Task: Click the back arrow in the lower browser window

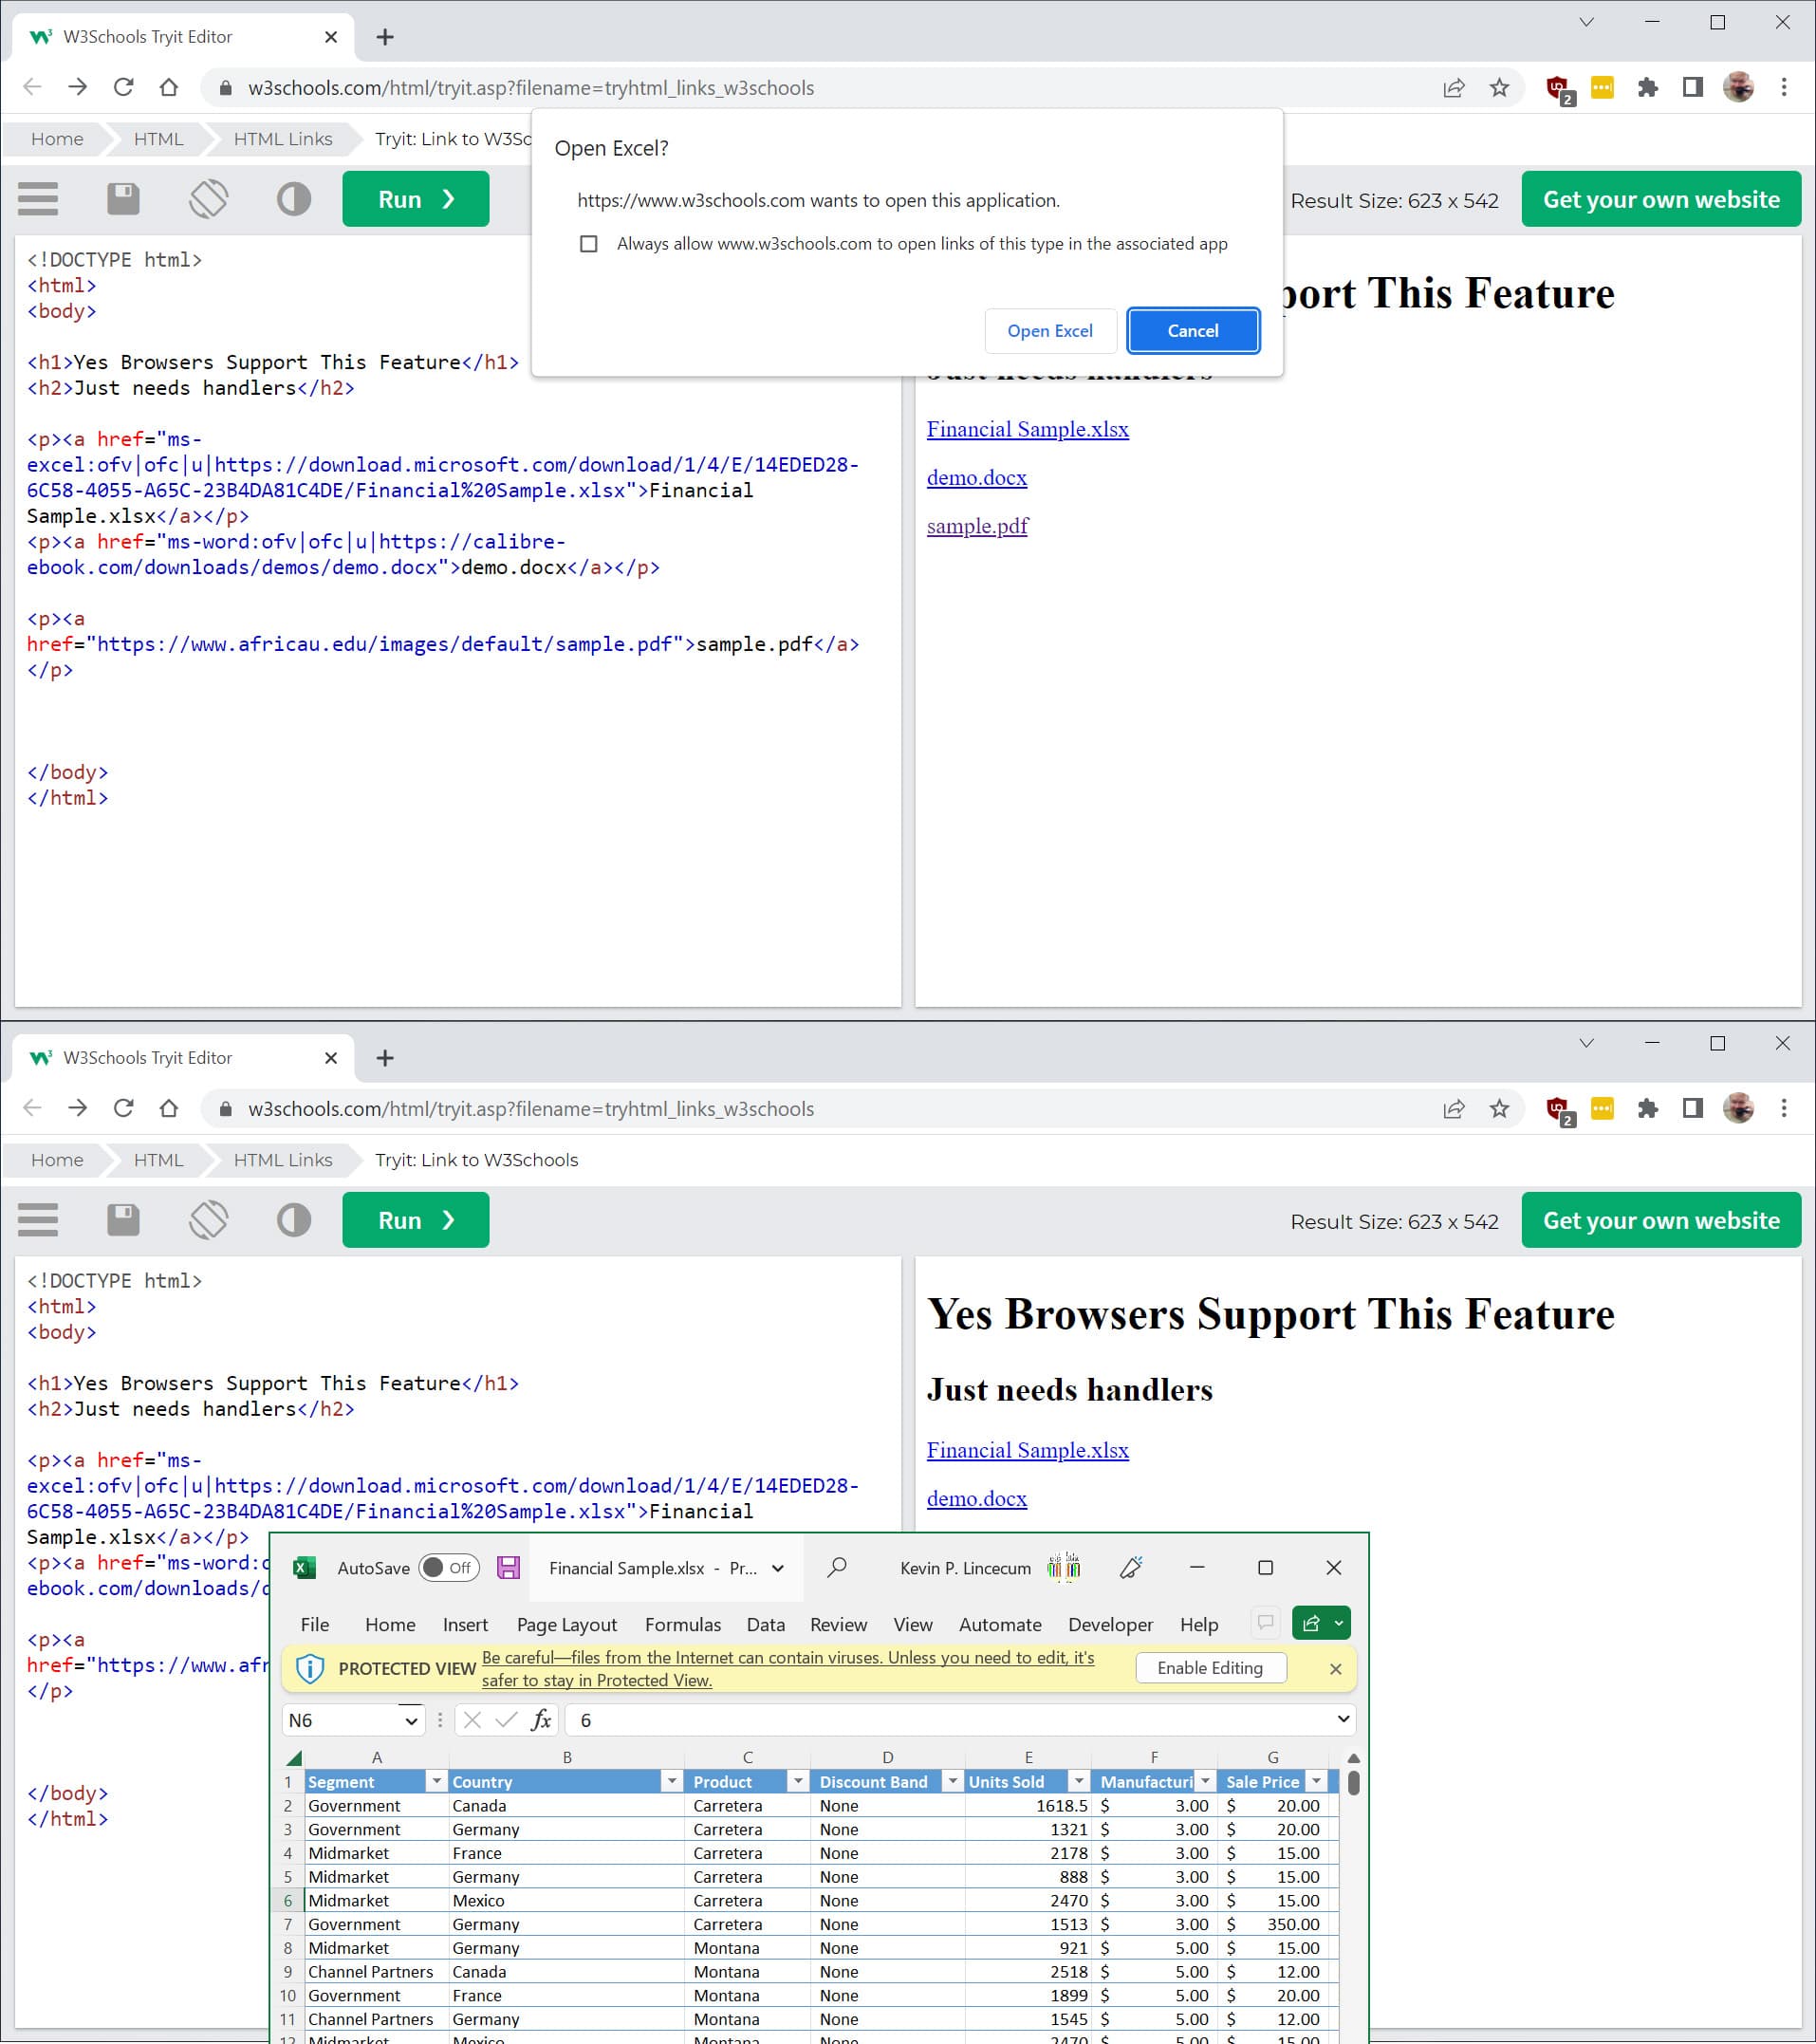Action: click(x=32, y=1108)
